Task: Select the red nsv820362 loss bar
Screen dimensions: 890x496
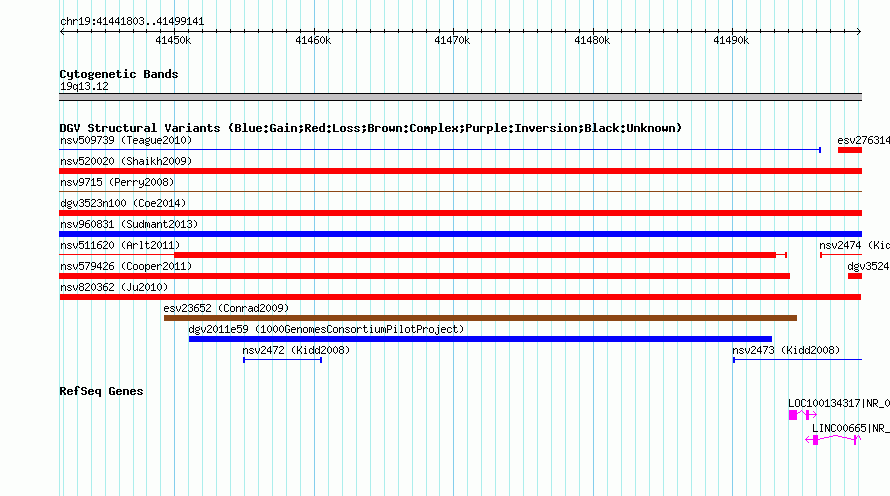Action: [x=460, y=297]
